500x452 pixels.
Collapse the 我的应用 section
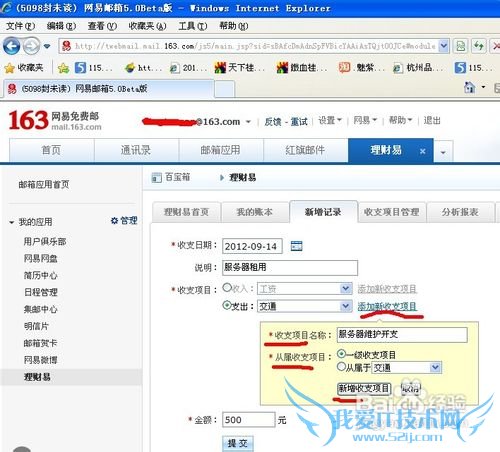[12, 222]
